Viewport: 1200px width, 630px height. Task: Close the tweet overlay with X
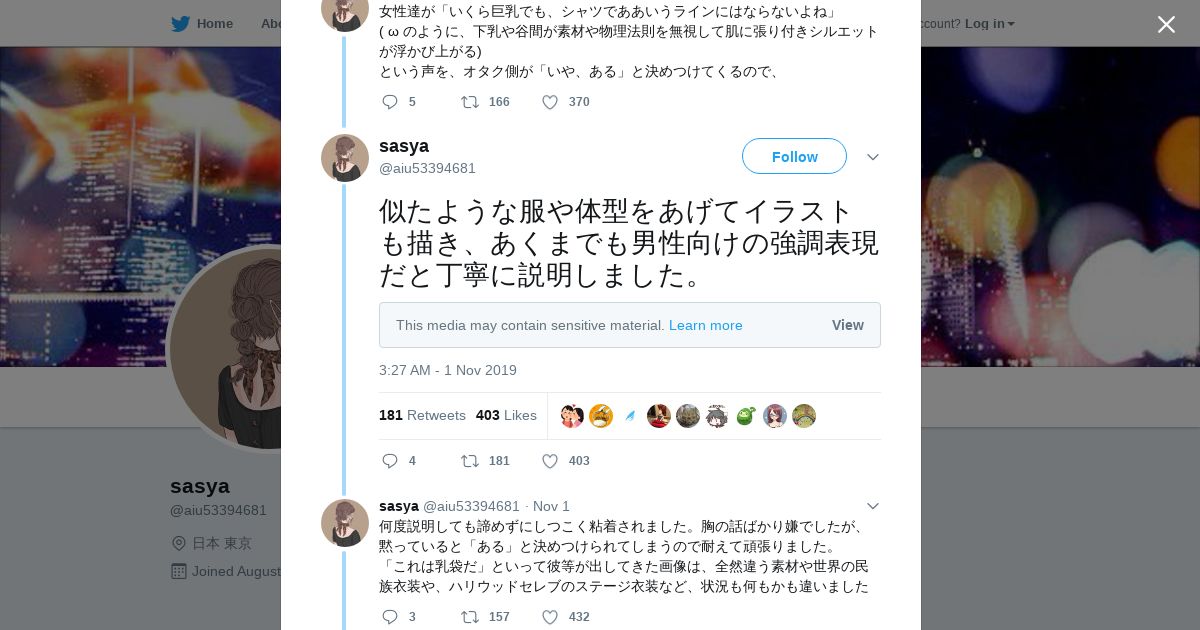click(x=1166, y=25)
